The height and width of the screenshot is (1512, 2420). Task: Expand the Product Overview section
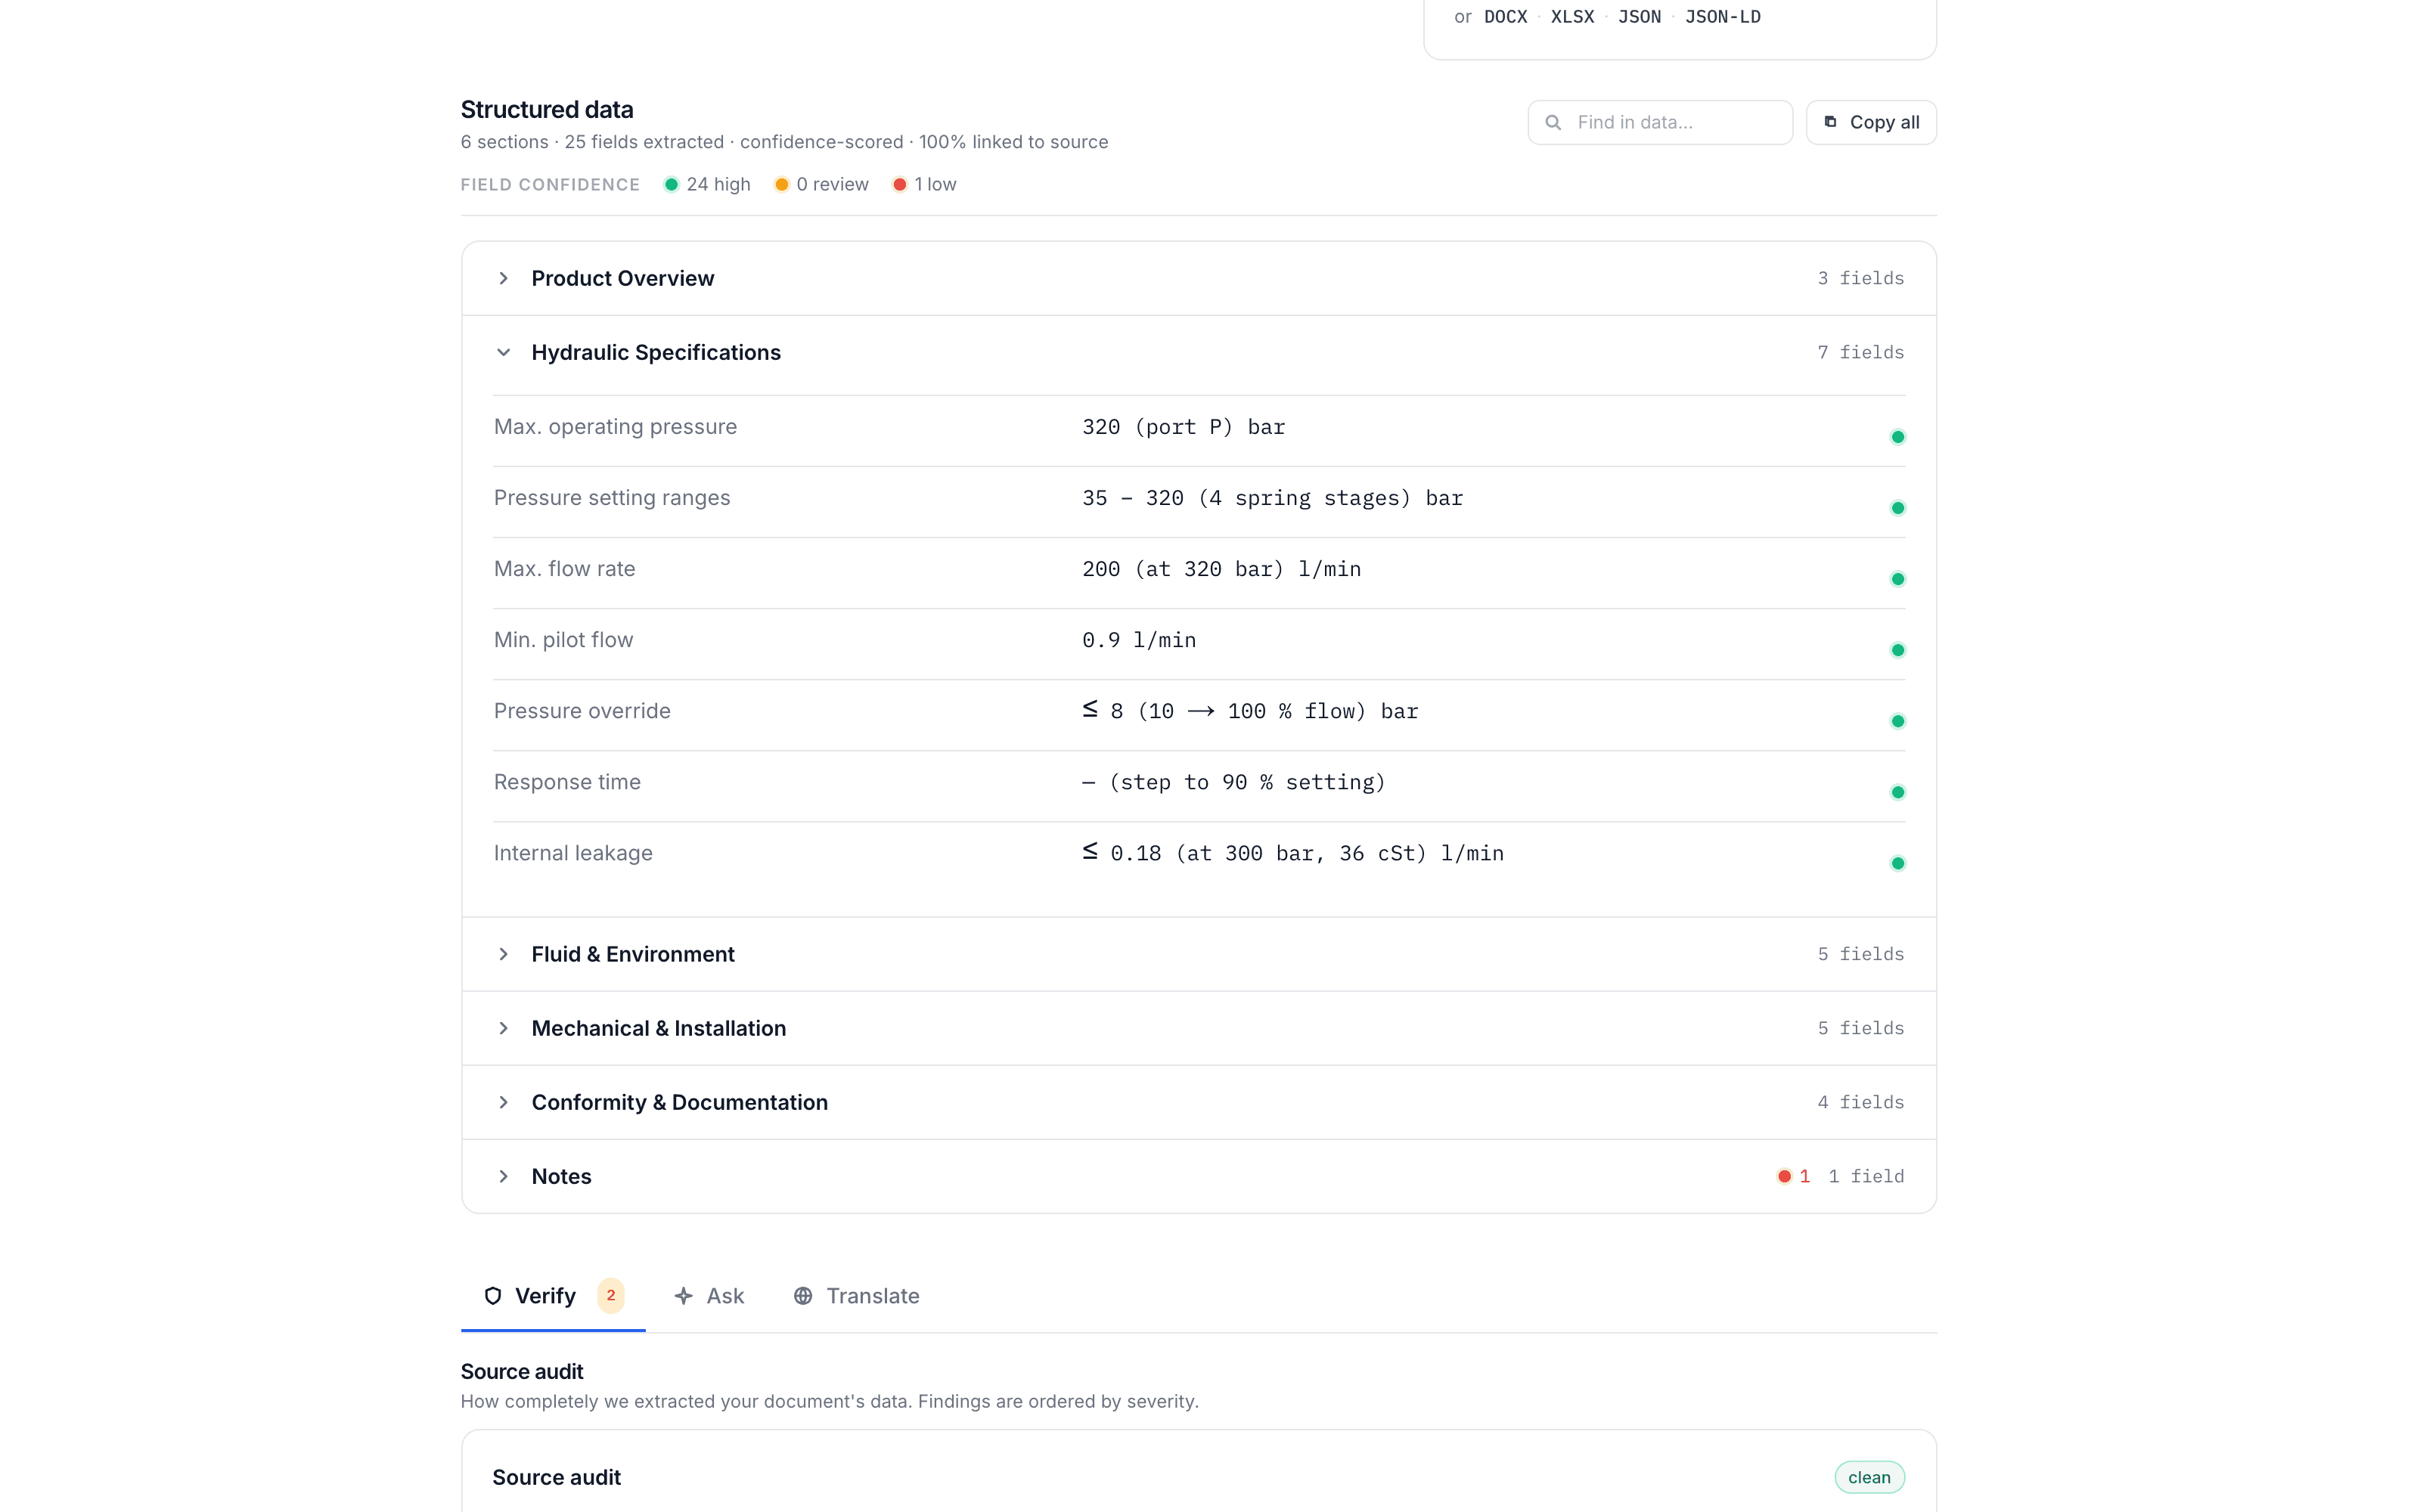pyautogui.click(x=1198, y=278)
